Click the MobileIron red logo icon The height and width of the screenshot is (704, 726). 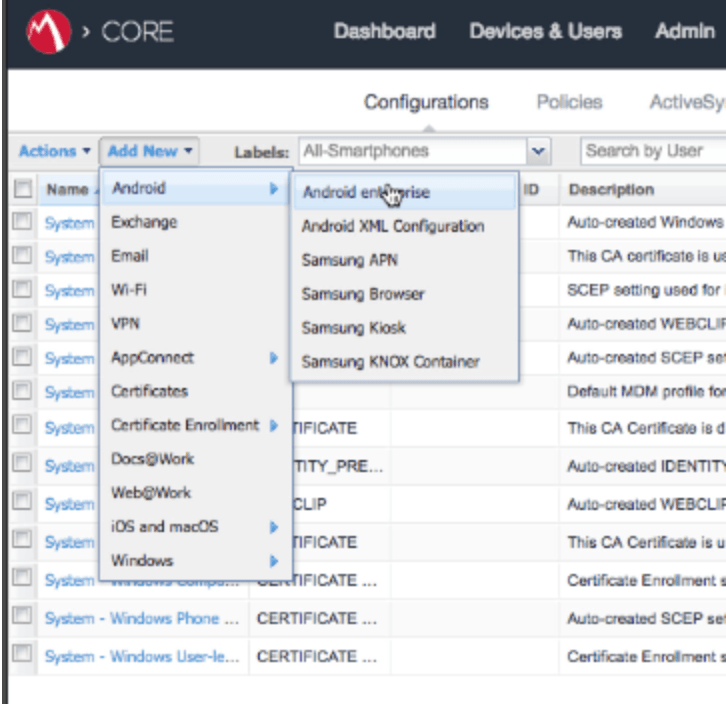(49, 31)
